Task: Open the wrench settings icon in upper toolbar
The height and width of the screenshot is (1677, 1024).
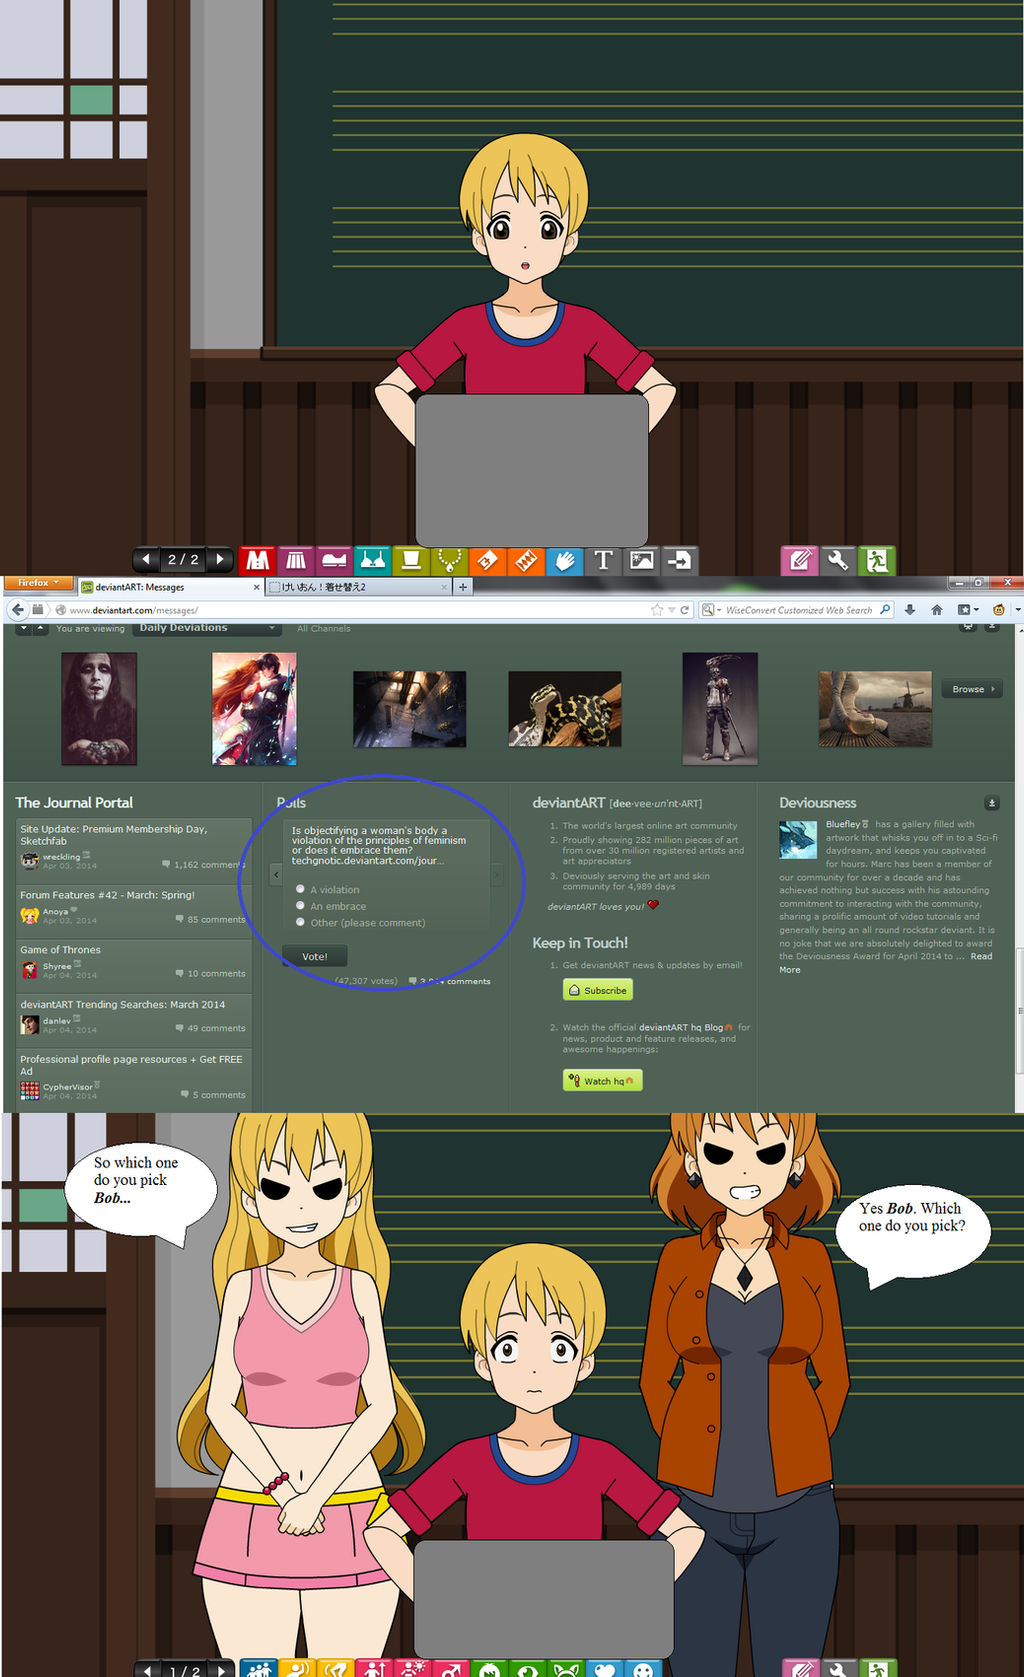Action: click(838, 560)
